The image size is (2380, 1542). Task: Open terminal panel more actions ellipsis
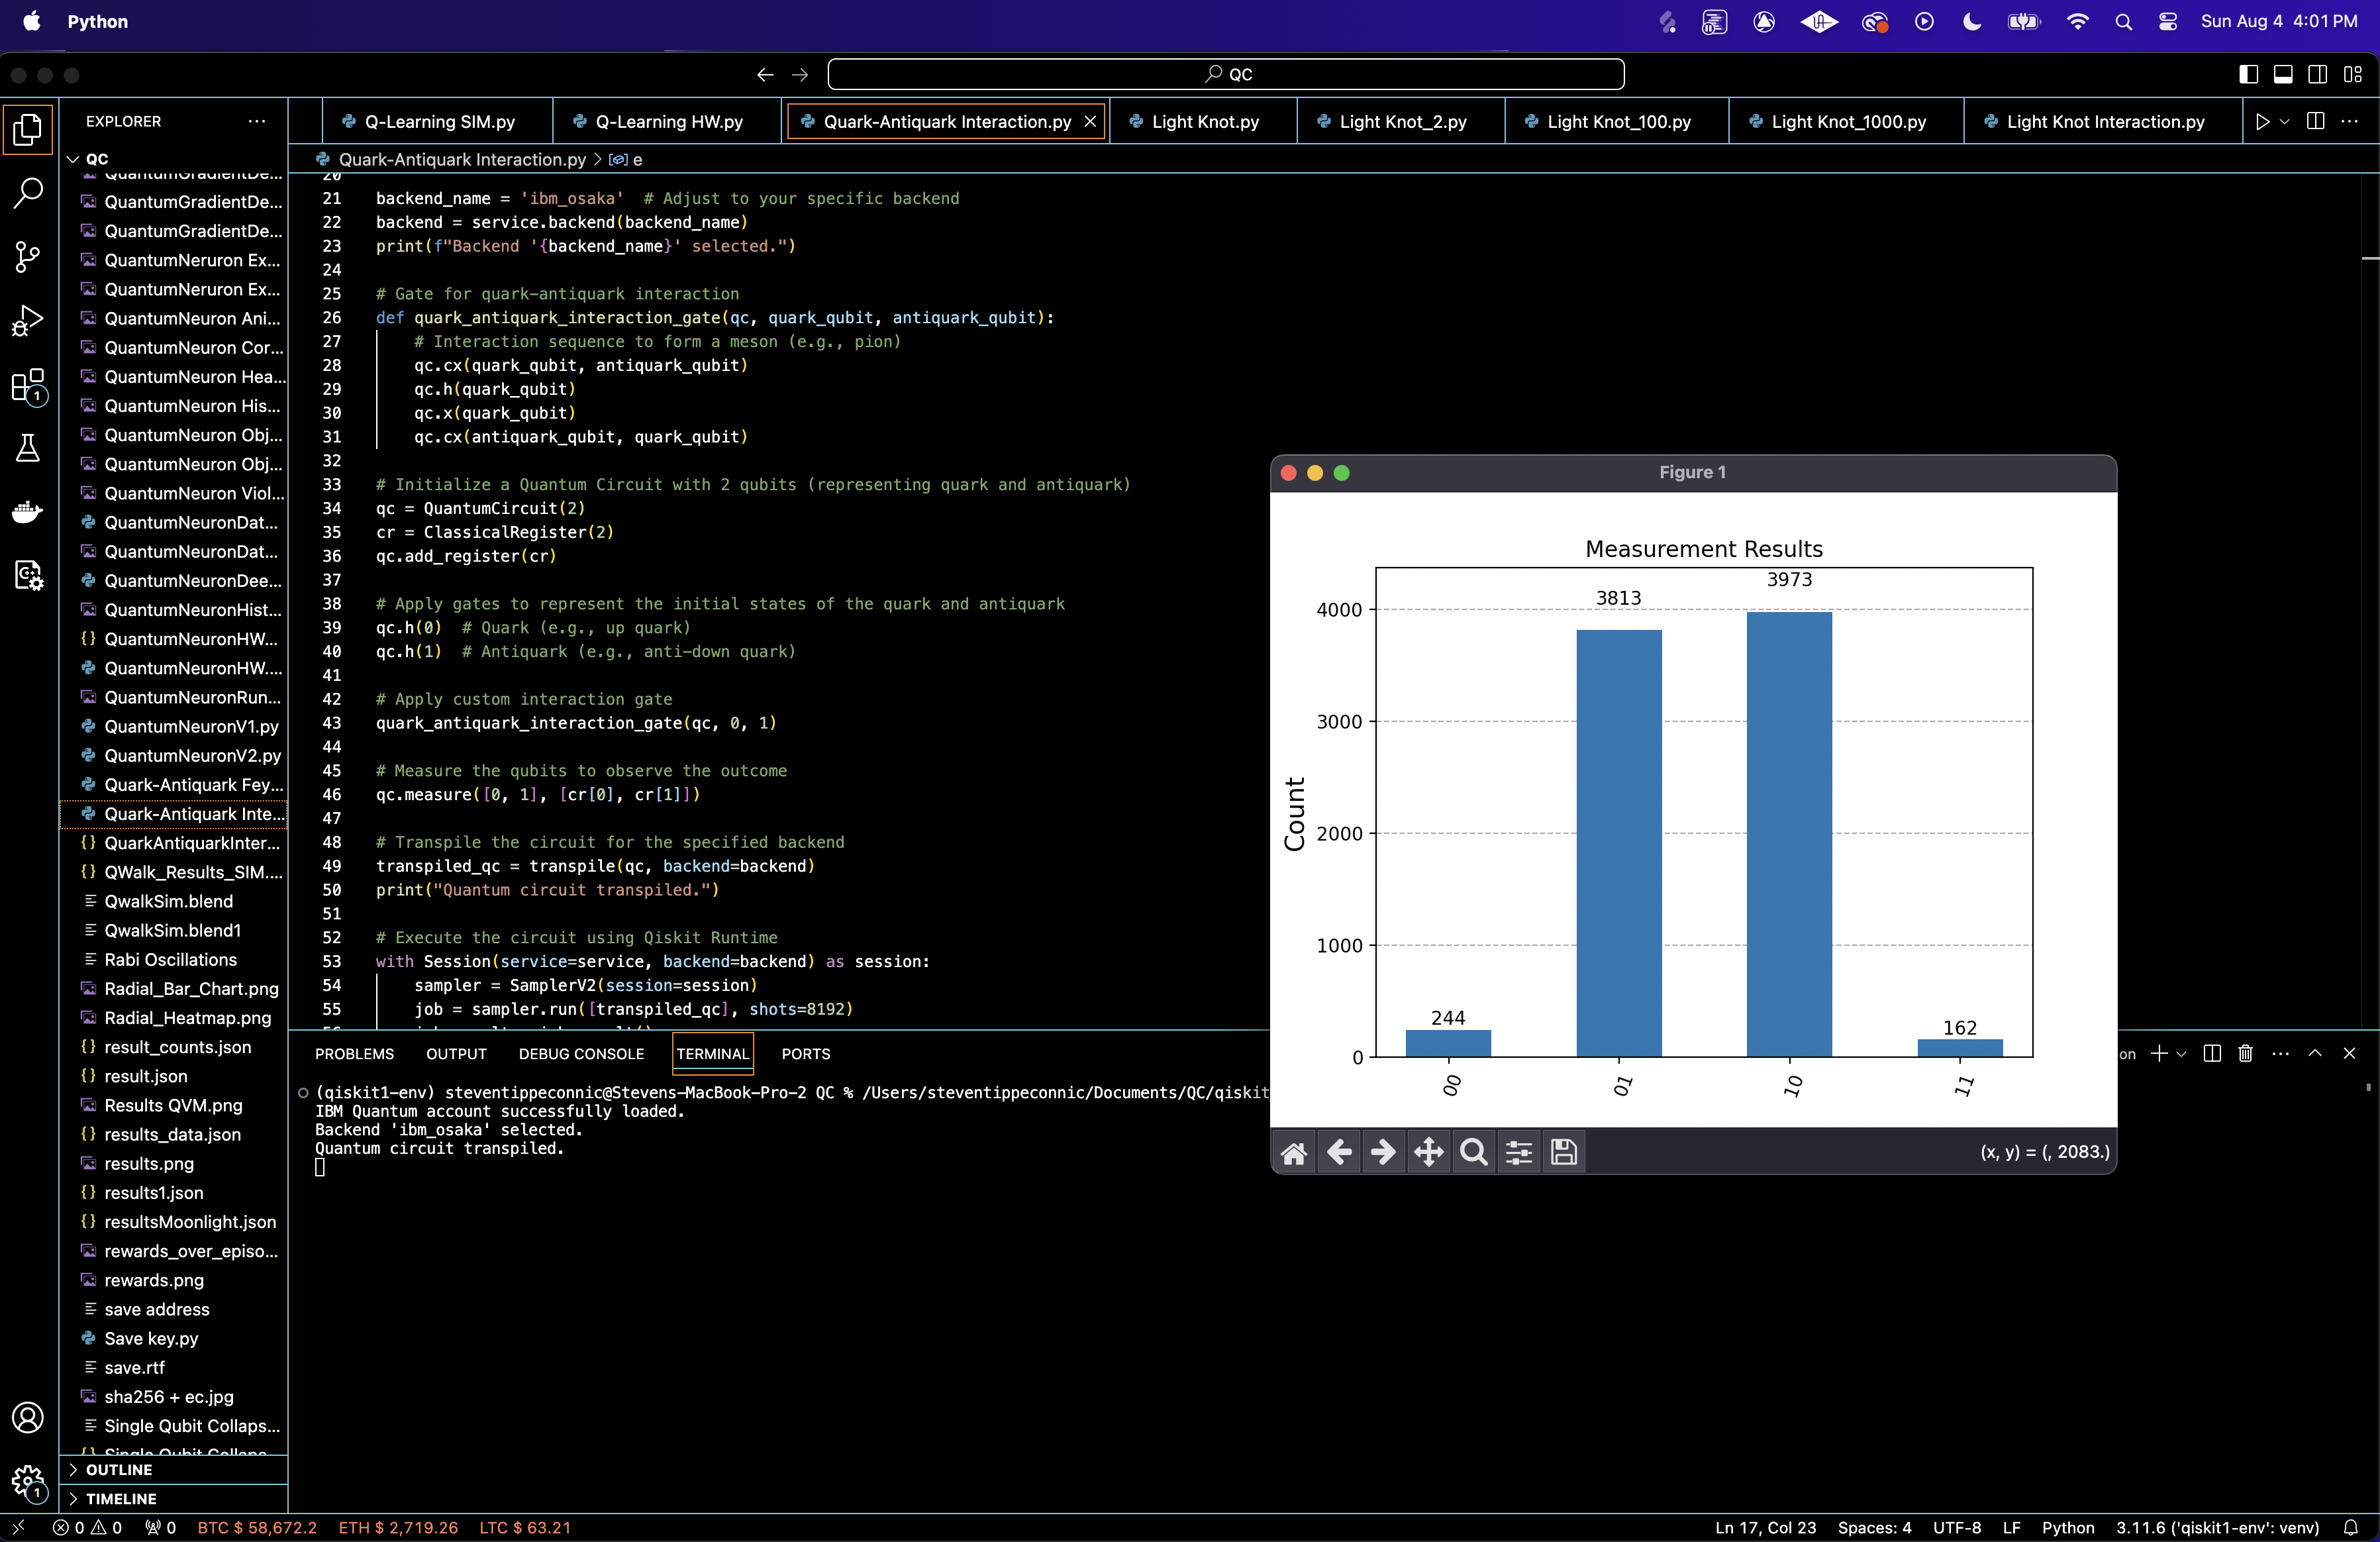click(x=2280, y=1053)
